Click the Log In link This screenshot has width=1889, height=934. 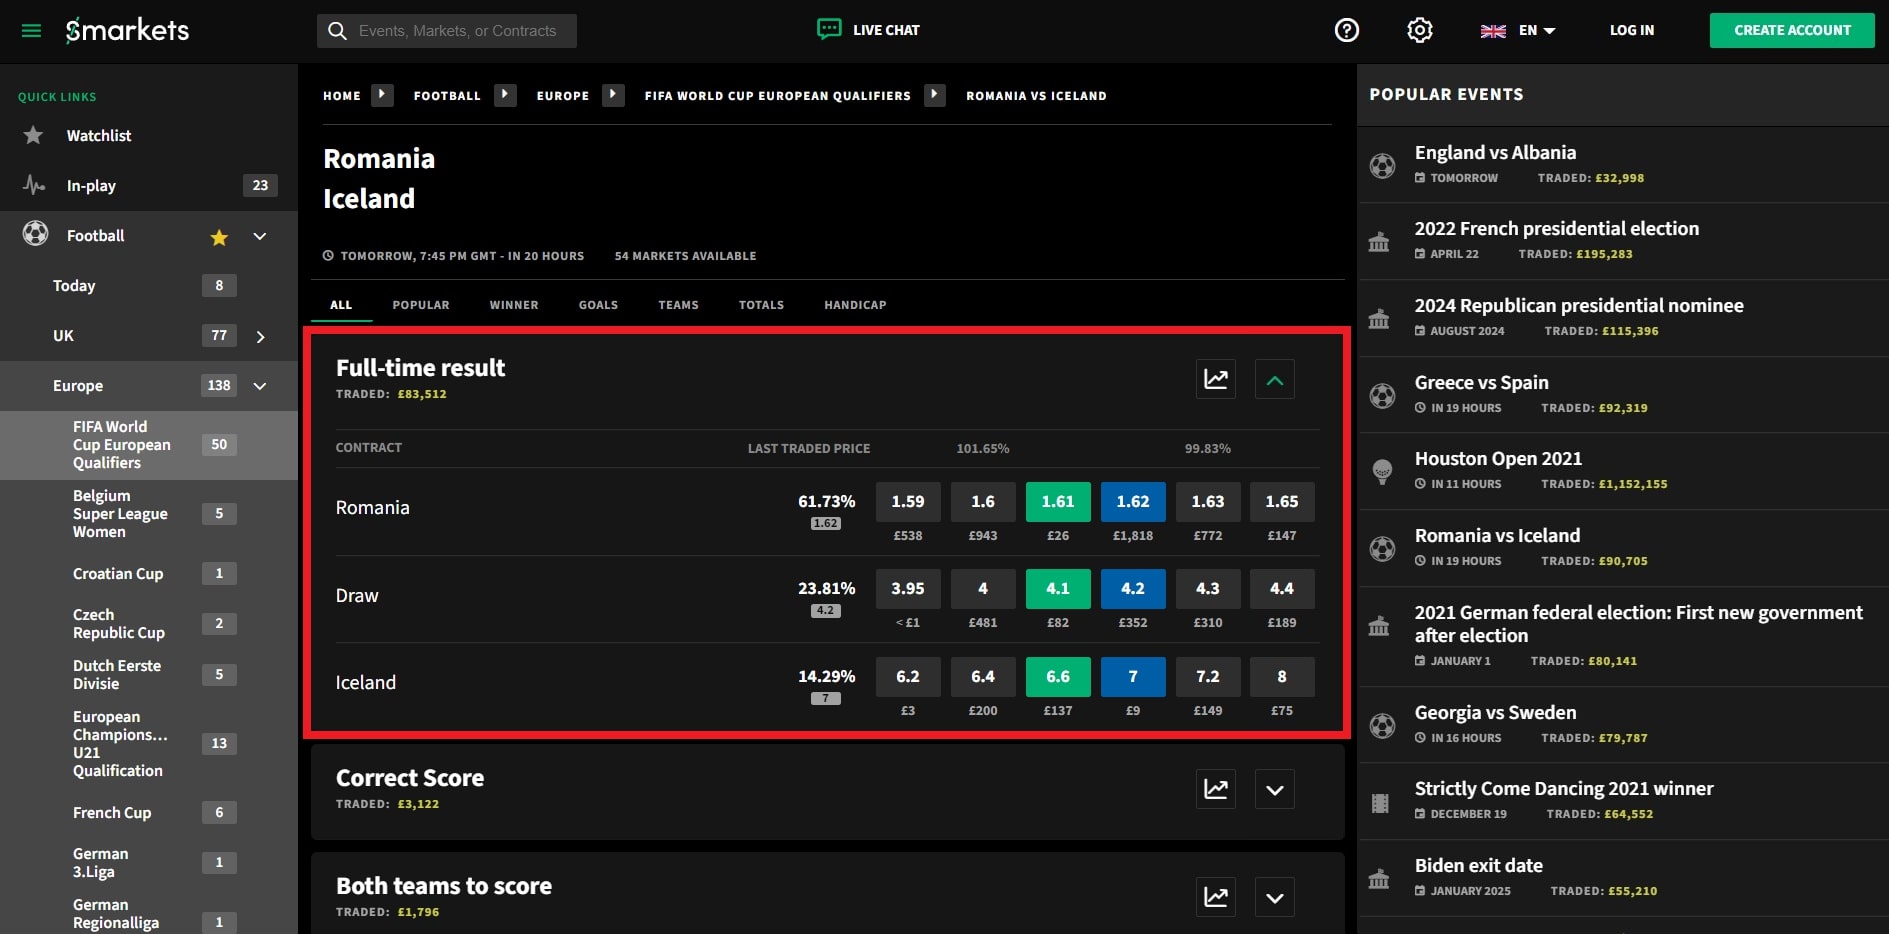pos(1631,31)
